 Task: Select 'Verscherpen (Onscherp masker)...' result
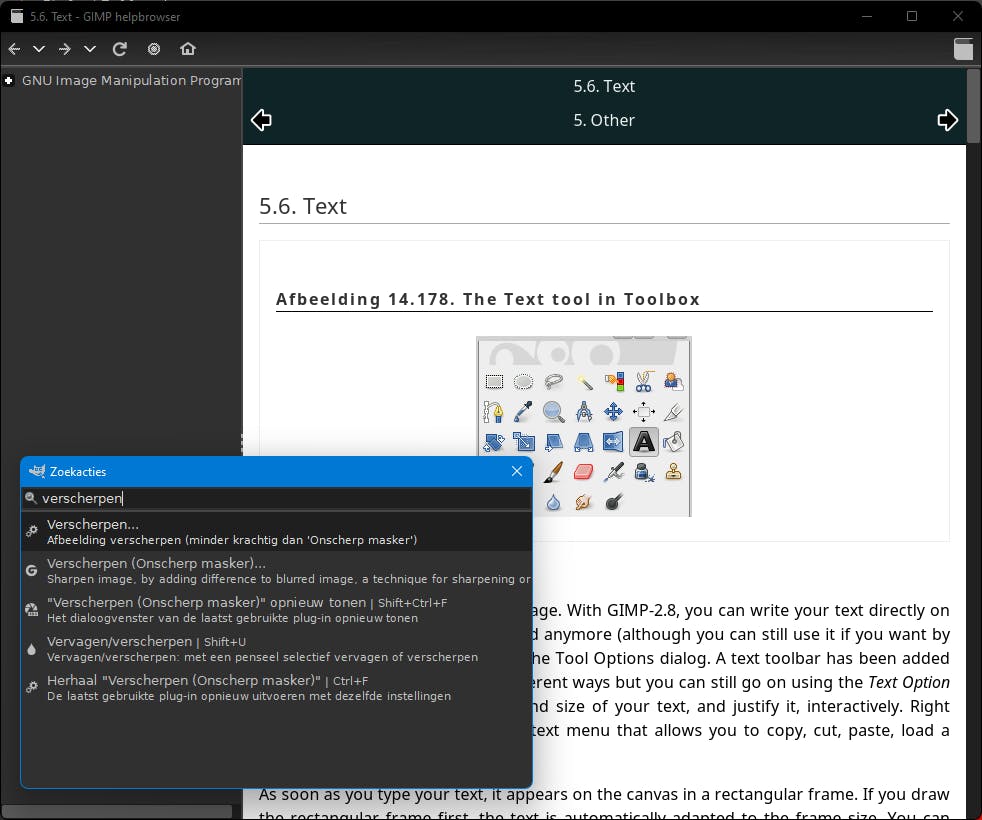coord(277,571)
